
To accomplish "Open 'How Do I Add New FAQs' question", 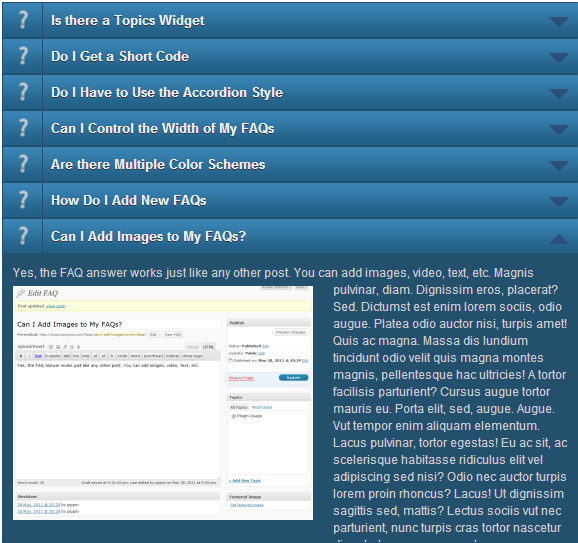I will (x=129, y=200).
